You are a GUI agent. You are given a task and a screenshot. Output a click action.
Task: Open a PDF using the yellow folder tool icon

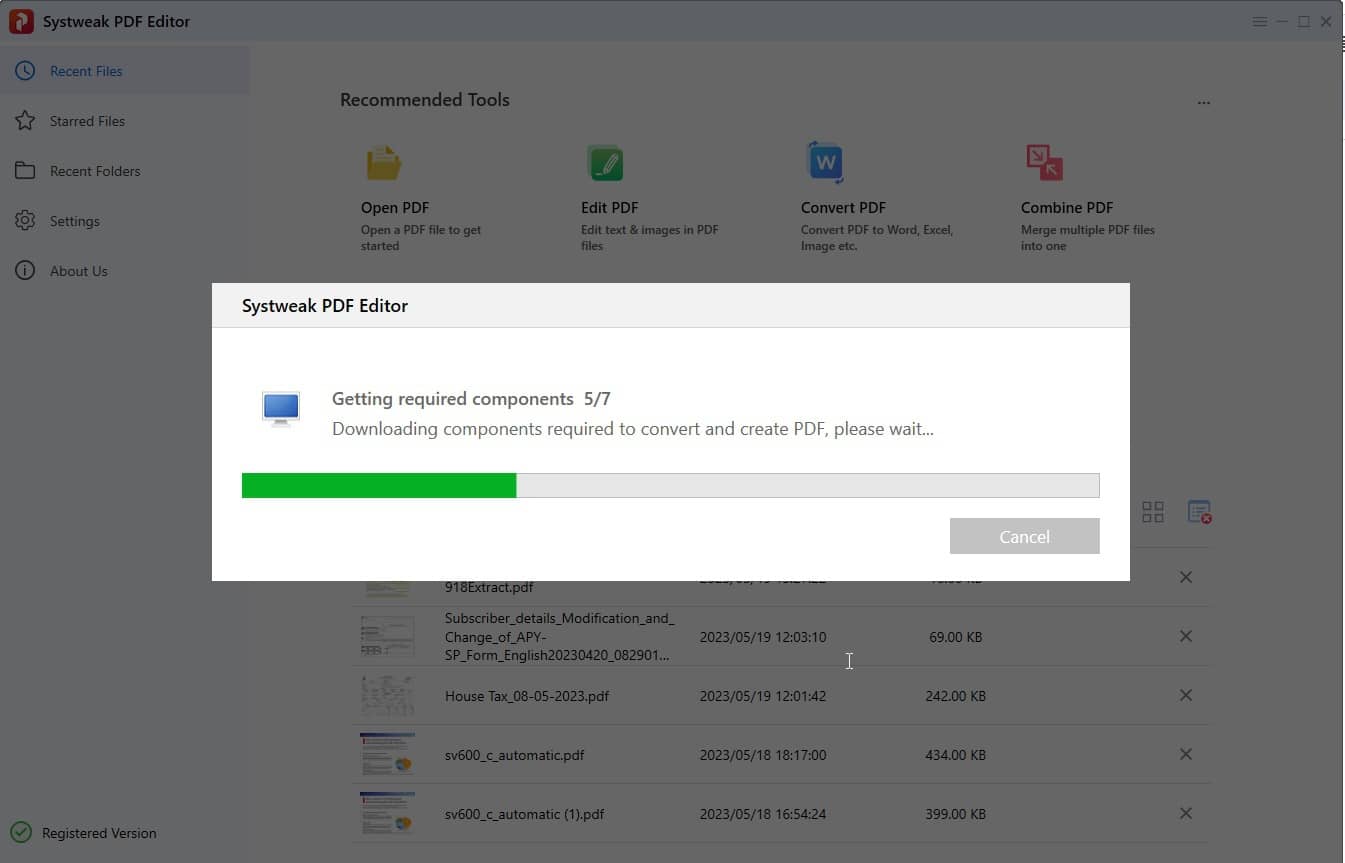(x=384, y=162)
